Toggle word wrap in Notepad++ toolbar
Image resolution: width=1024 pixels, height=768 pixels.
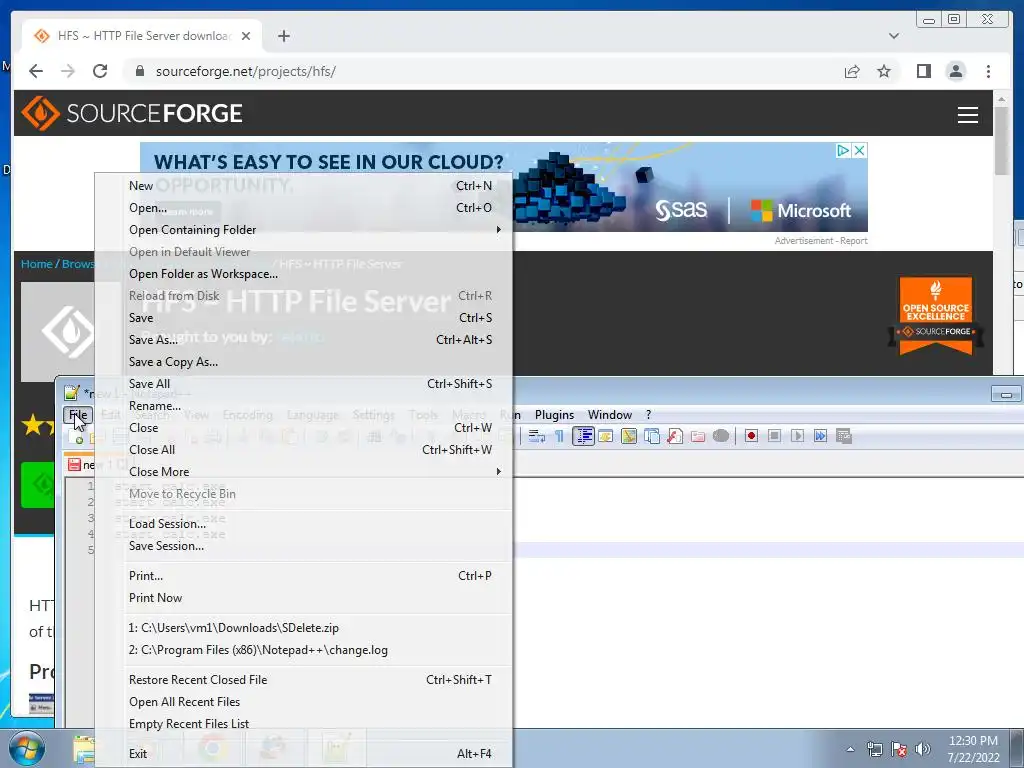tap(536, 436)
